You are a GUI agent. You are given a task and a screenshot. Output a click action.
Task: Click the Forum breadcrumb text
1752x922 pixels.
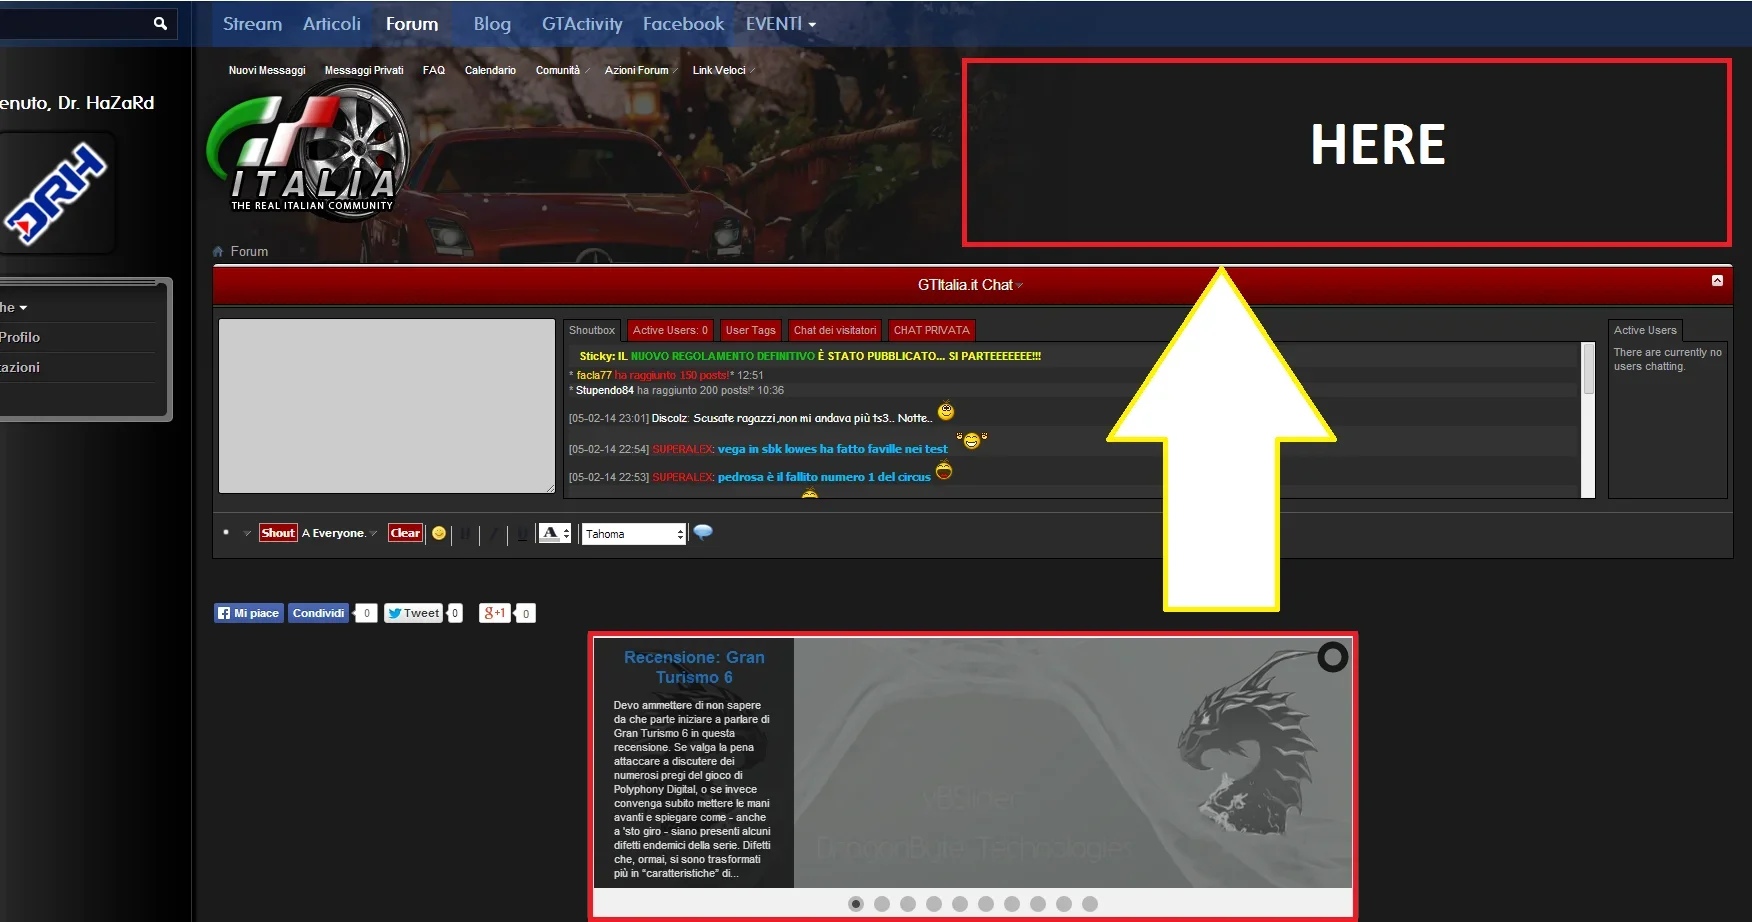[x=249, y=252]
